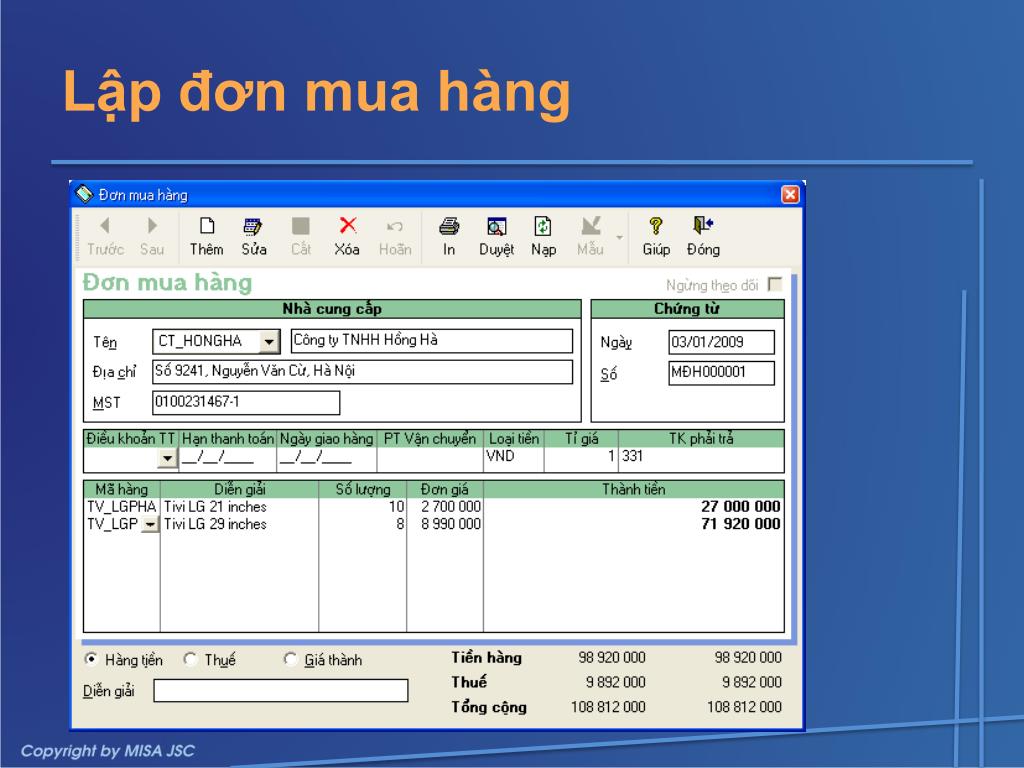The image size is (1024, 768).
Task: Click the Hoãn undo icon
Action: 394,227
